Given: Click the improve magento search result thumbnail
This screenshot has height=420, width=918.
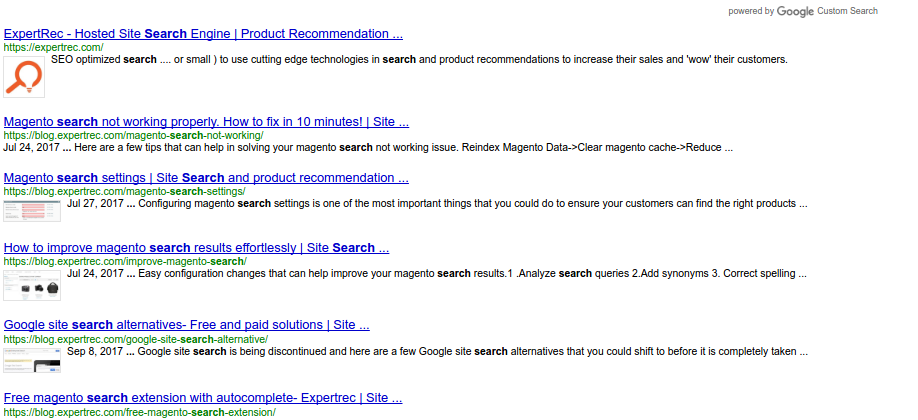Looking at the screenshot, I should pos(32,285).
